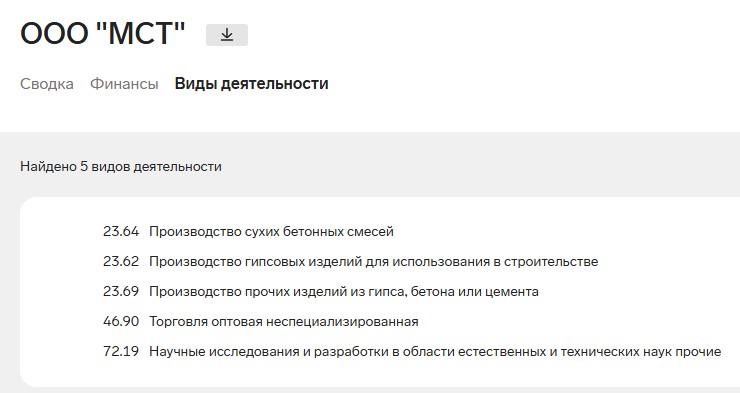Screen dimensions: 740x393
Task: Select the Виды деятельности tab
Action: [252, 84]
